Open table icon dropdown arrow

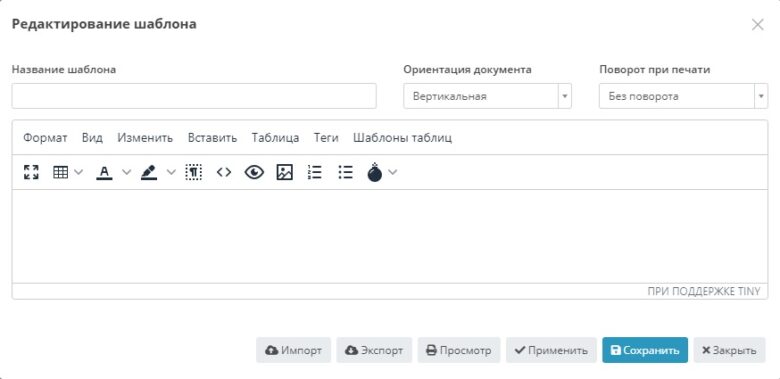79,172
